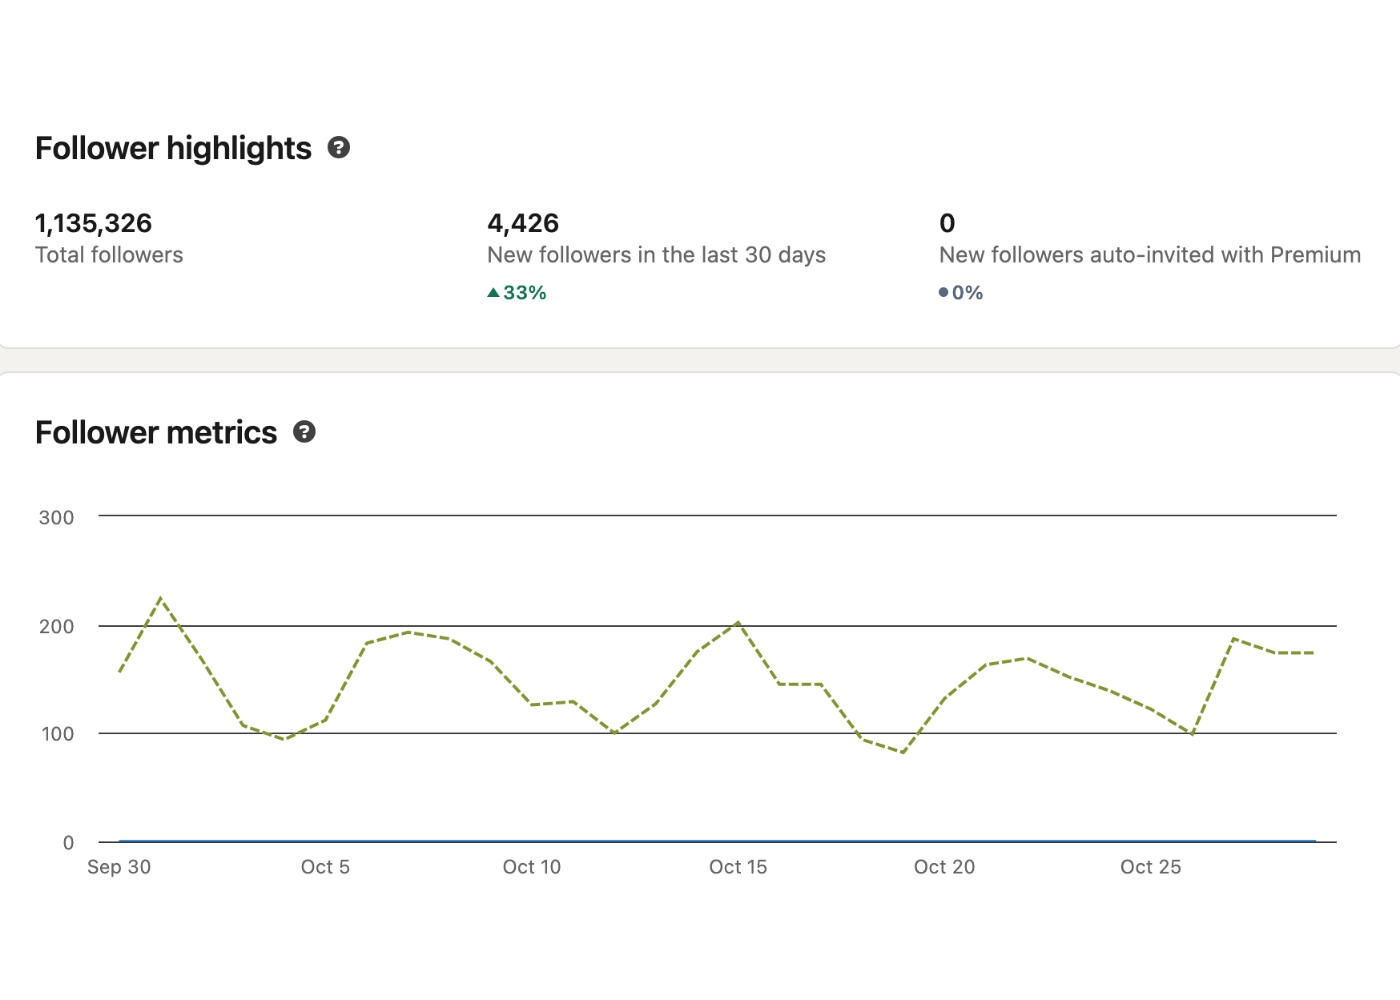Click the Oct 25 axis label
The height and width of the screenshot is (1000, 1400).
(x=1150, y=867)
